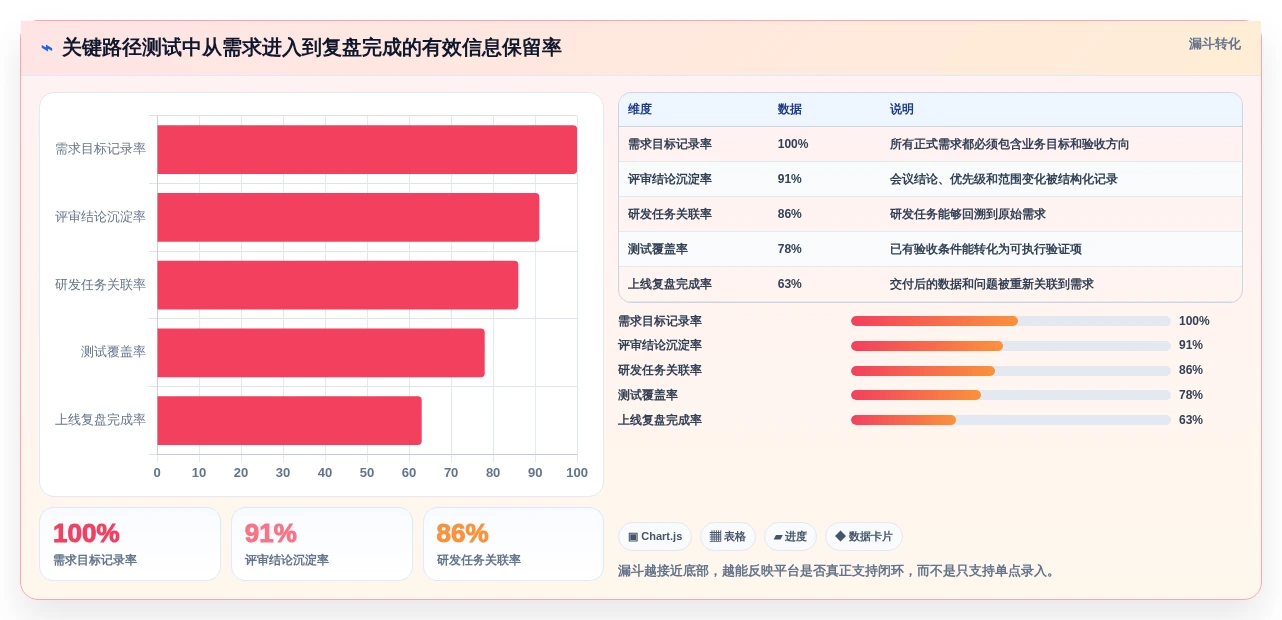Click the 测试覆盖率 78% progress bar
Image resolution: width=1282 pixels, height=620 pixels.
click(1011, 395)
